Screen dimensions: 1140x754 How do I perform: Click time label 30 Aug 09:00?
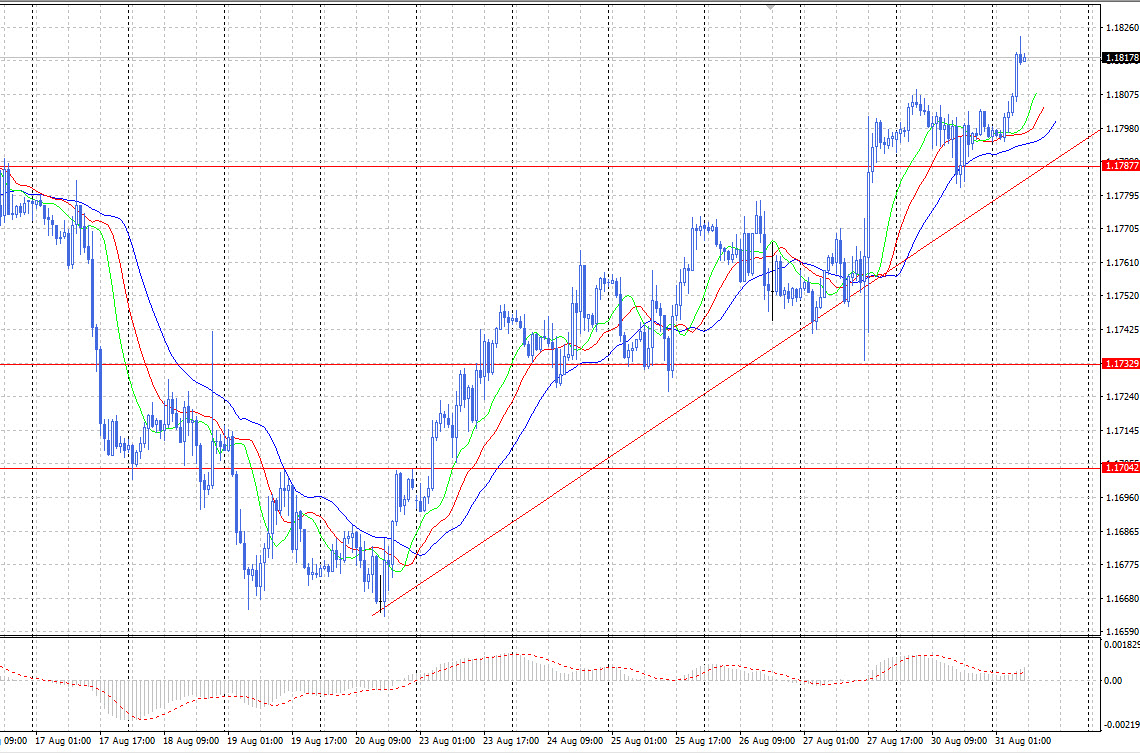tap(959, 741)
